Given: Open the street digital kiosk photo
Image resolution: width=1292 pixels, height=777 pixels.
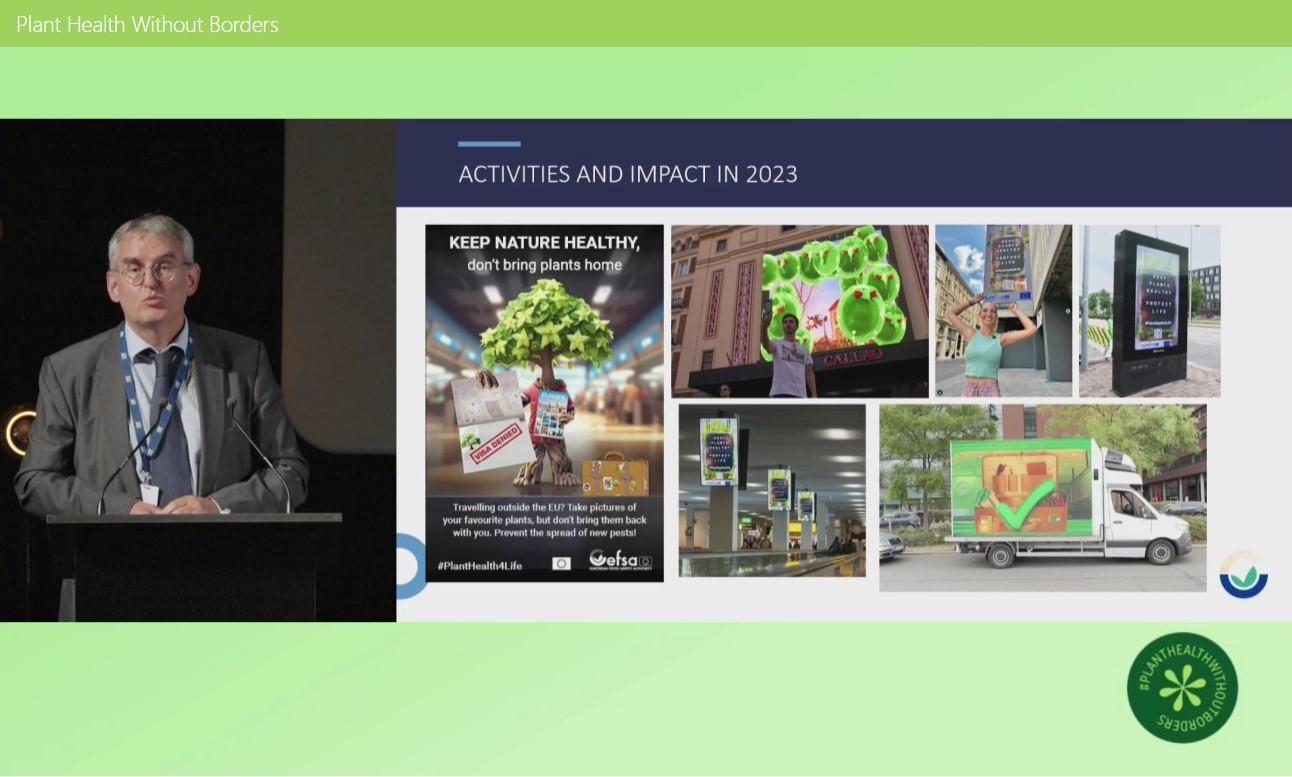Looking at the screenshot, I should 1149,311.
